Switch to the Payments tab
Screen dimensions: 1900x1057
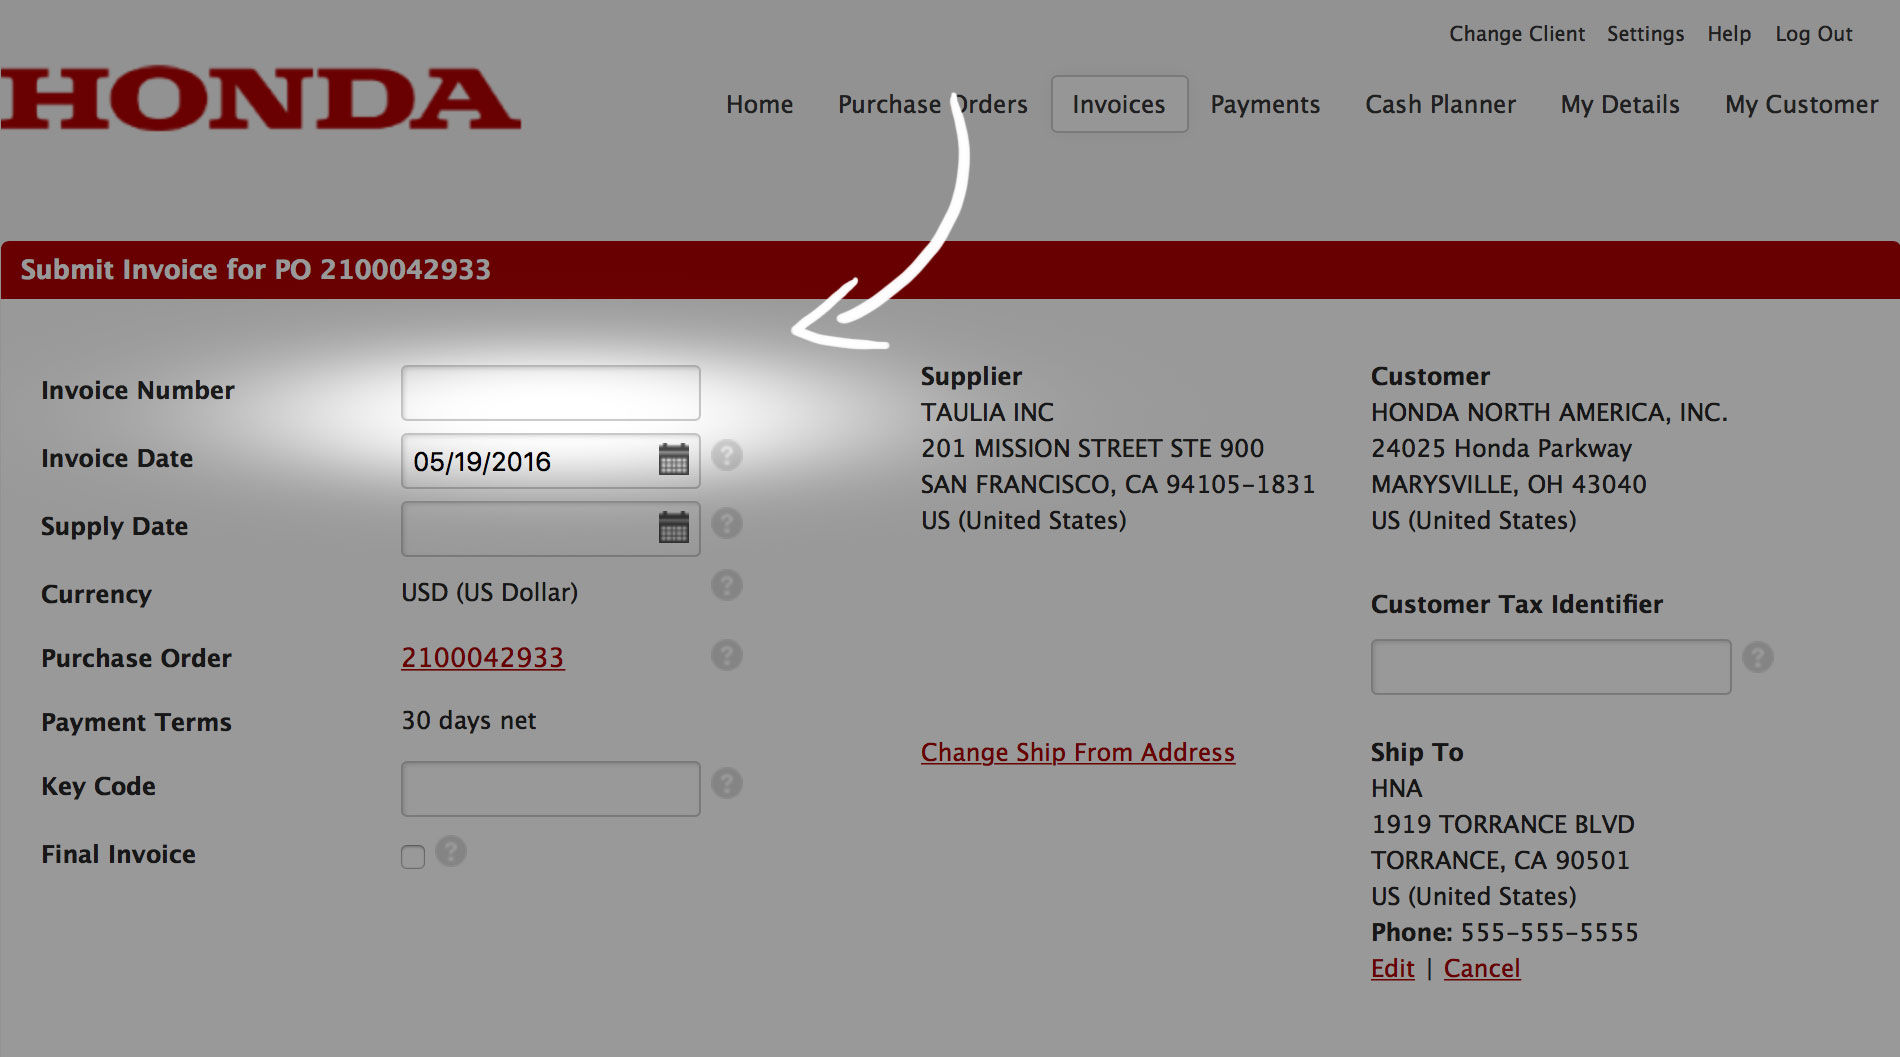(x=1265, y=104)
